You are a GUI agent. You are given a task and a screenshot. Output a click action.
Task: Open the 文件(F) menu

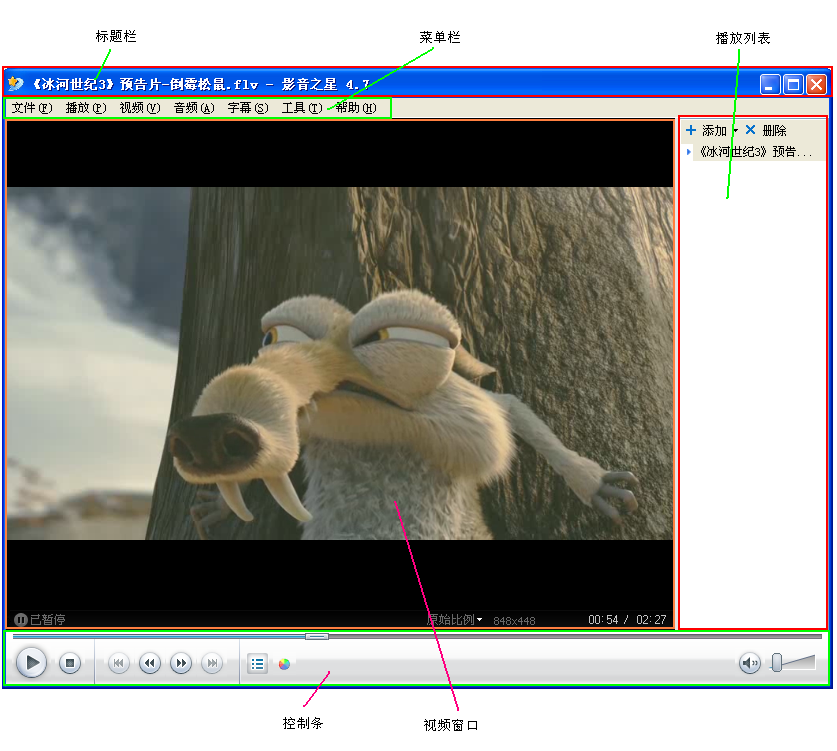(x=31, y=108)
